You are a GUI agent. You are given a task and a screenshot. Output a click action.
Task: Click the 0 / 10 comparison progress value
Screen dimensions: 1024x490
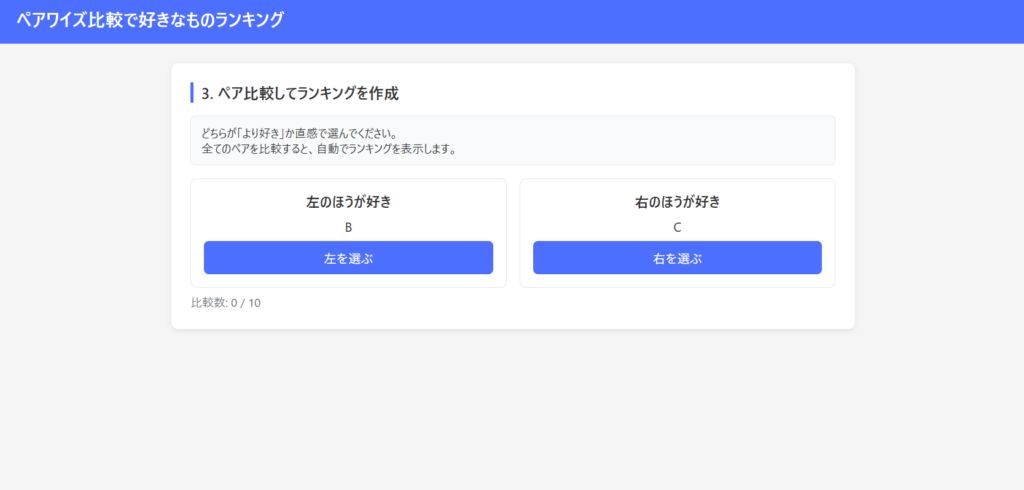point(246,303)
